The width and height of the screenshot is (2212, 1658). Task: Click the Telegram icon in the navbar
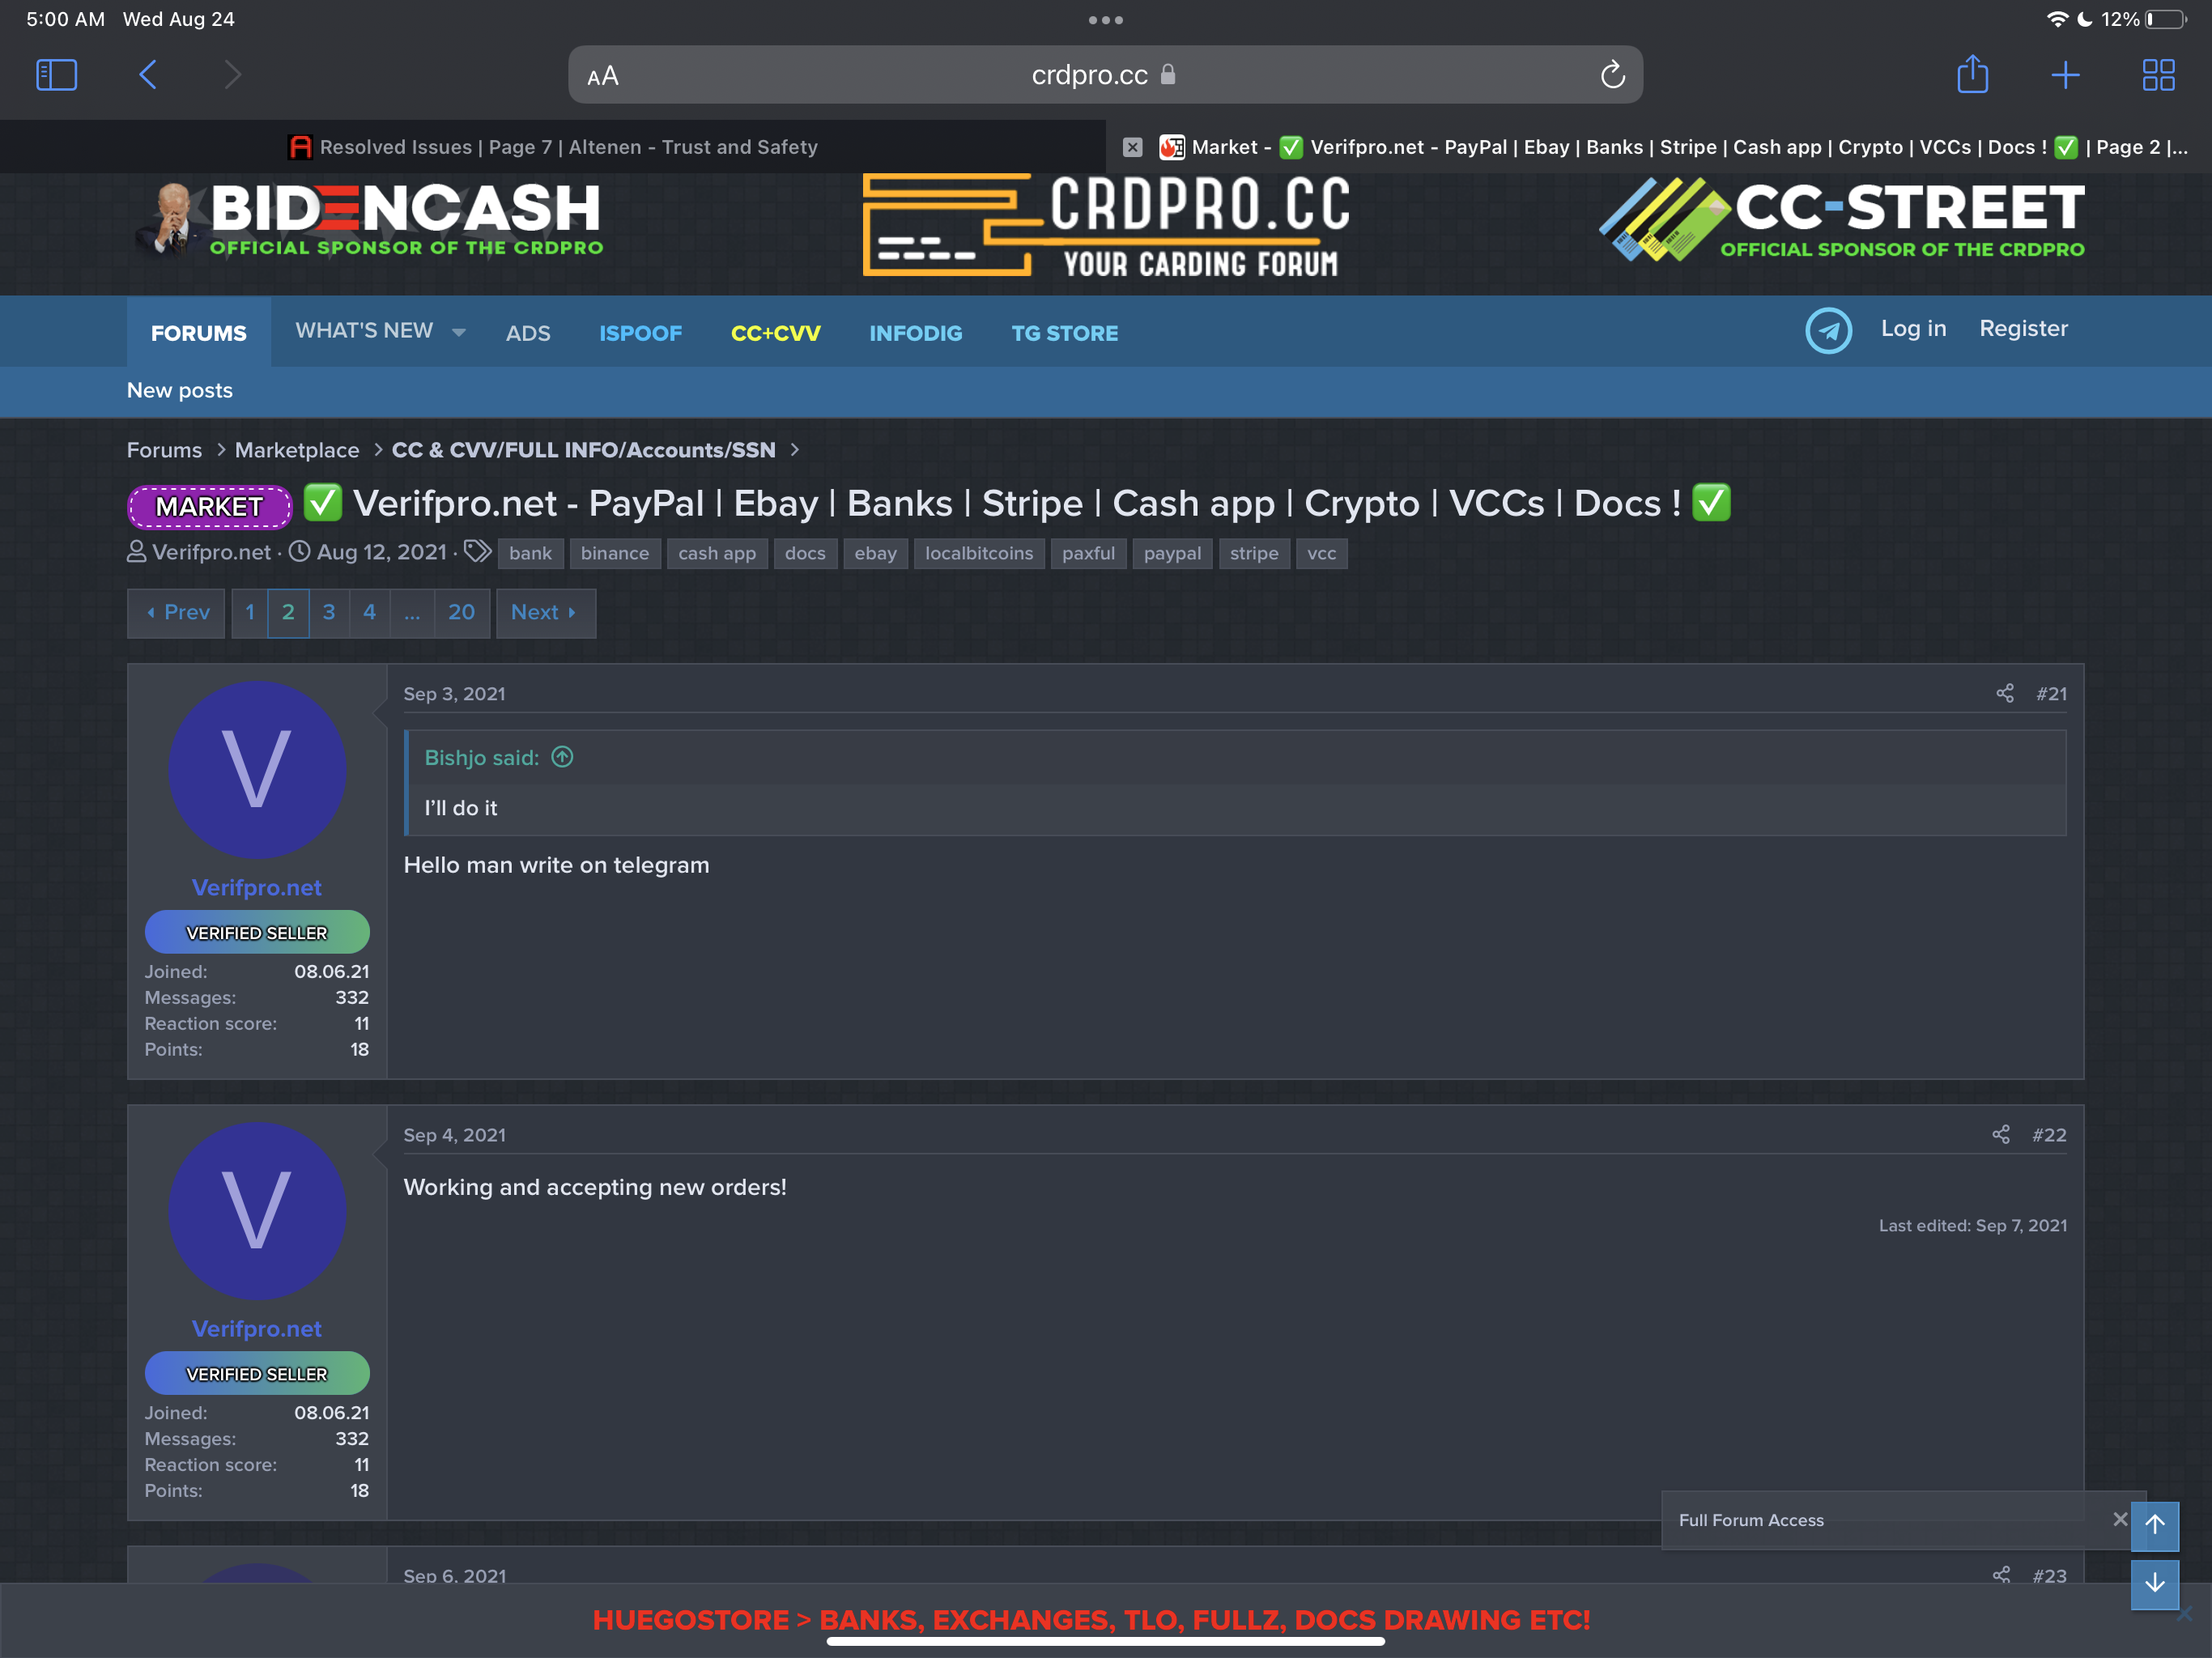[1828, 330]
